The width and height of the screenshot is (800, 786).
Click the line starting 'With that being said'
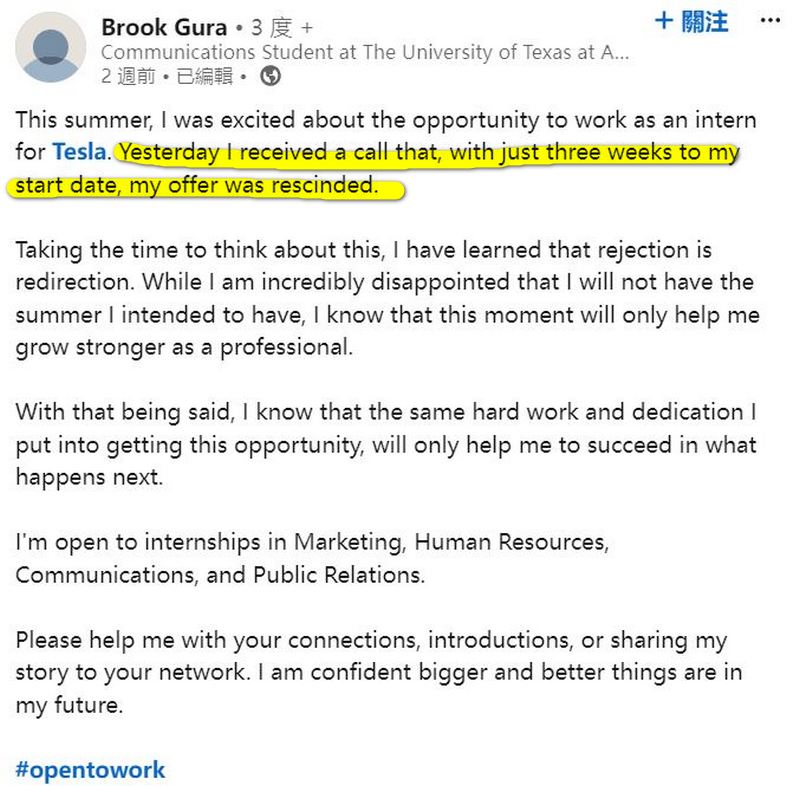click(386, 412)
